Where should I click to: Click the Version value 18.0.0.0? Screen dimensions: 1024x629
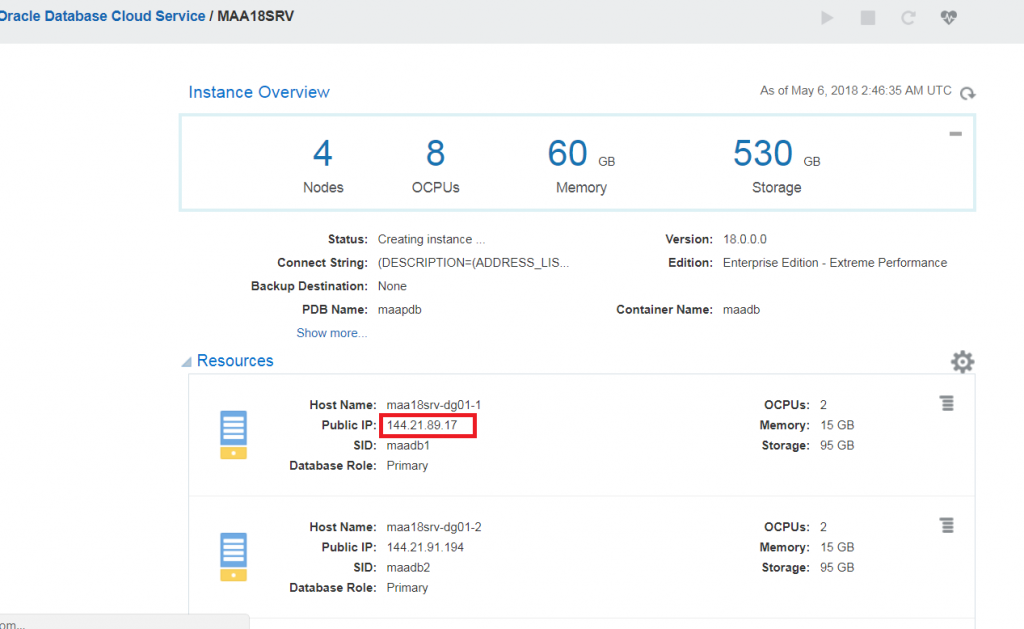click(x=744, y=240)
